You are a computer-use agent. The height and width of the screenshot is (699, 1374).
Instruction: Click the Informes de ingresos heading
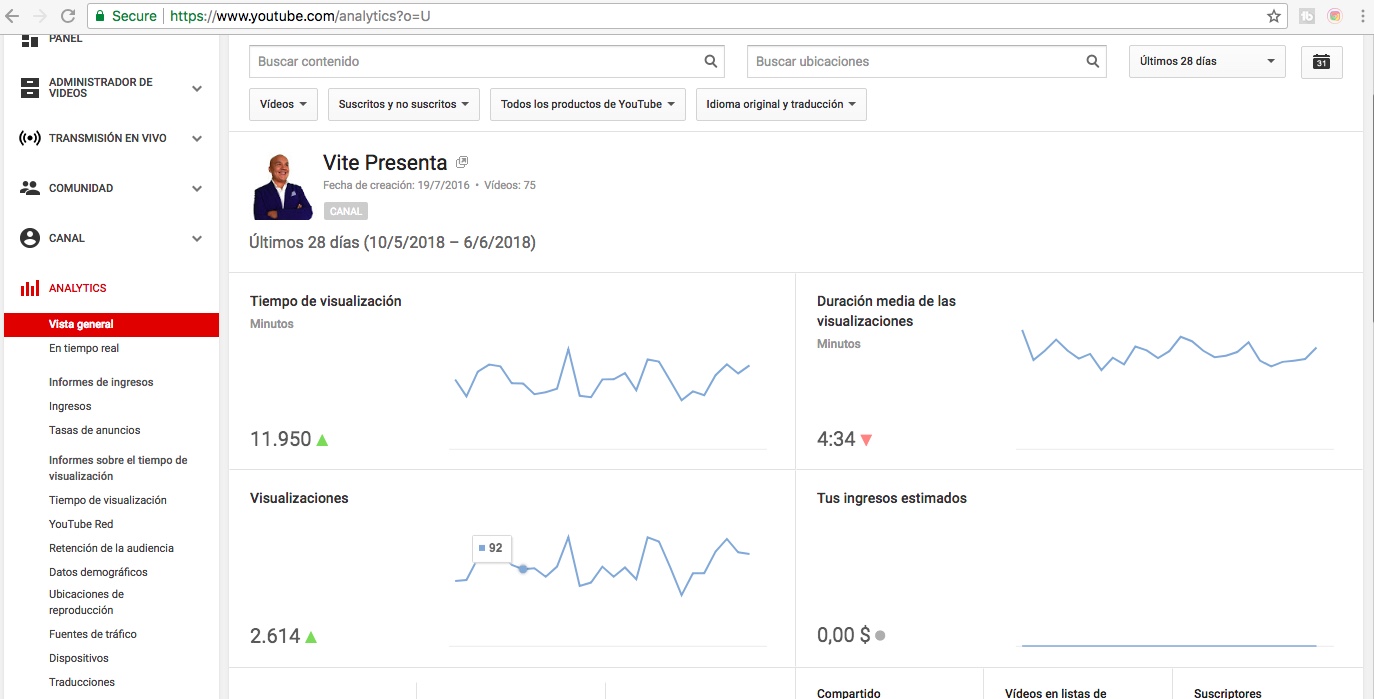pos(101,382)
